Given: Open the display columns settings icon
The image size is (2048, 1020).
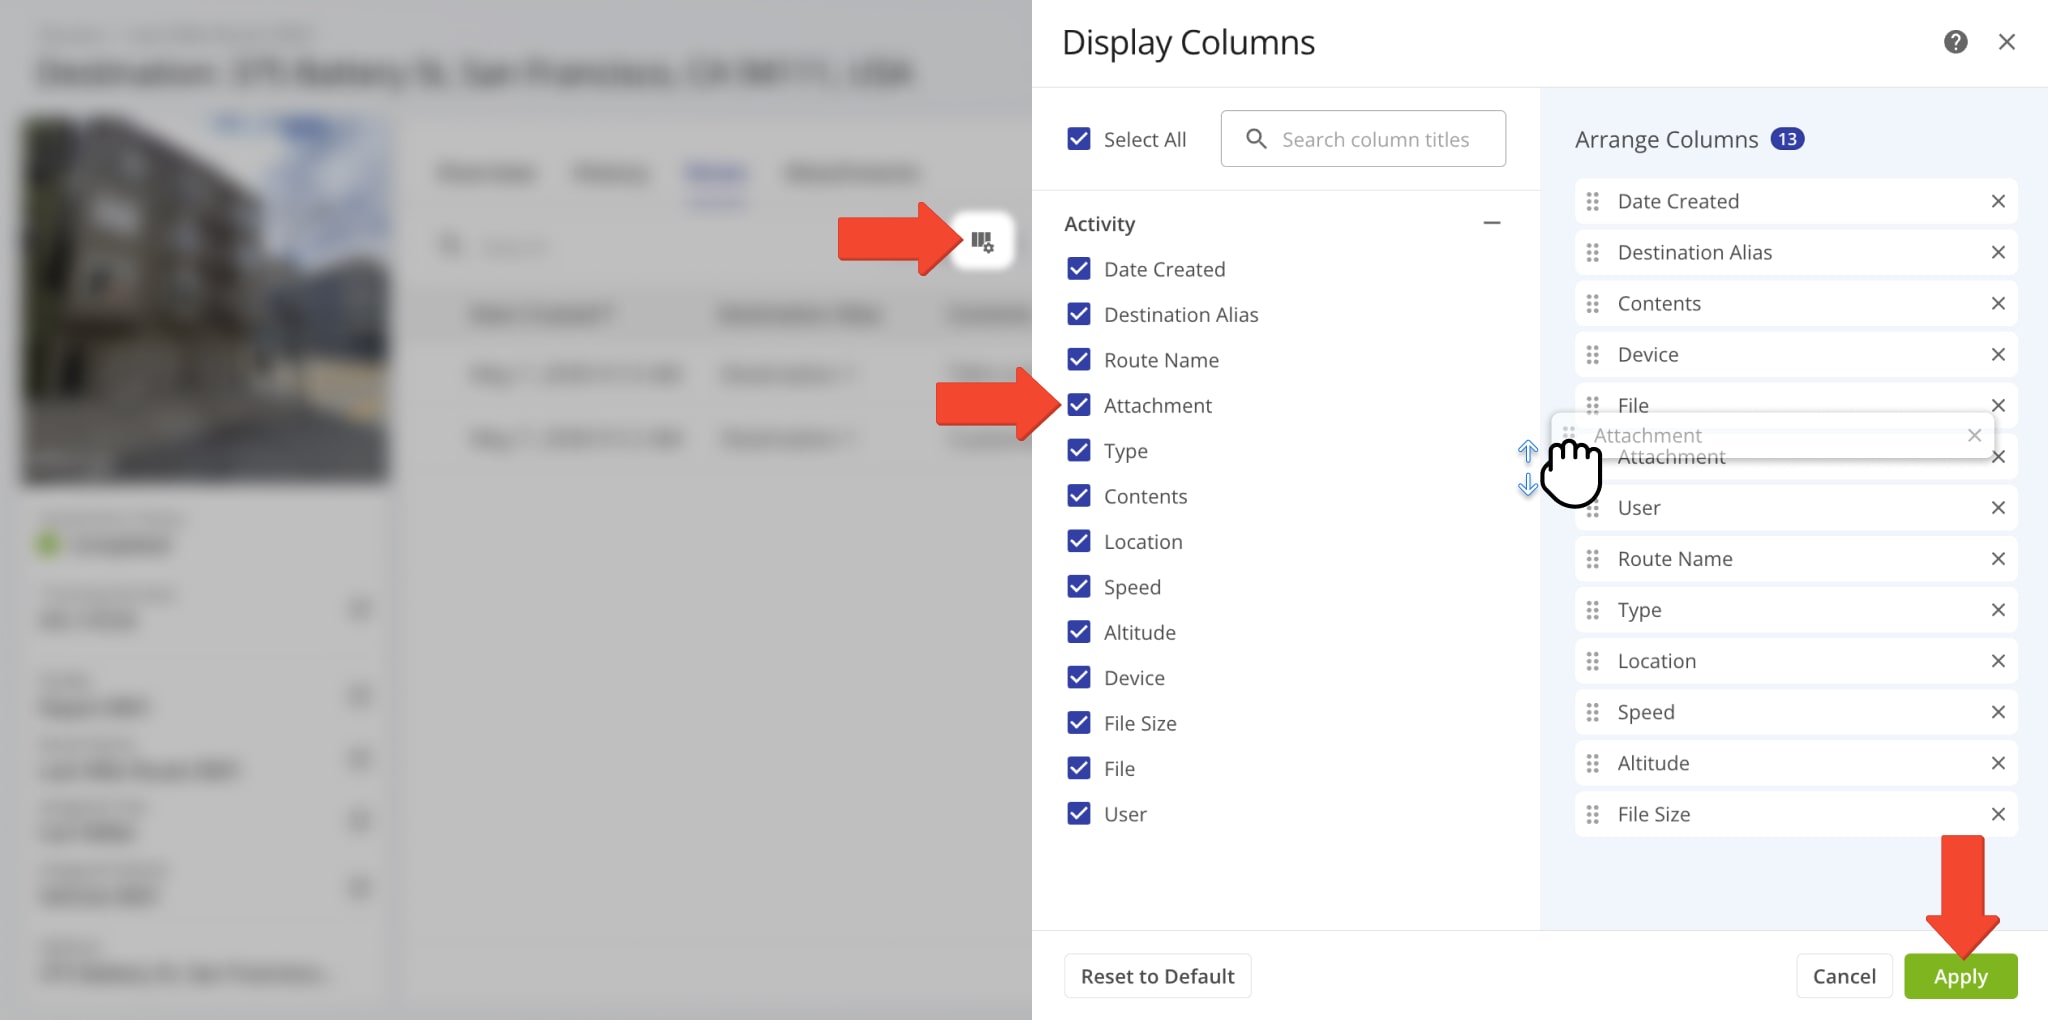Looking at the screenshot, I should [982, 241].
